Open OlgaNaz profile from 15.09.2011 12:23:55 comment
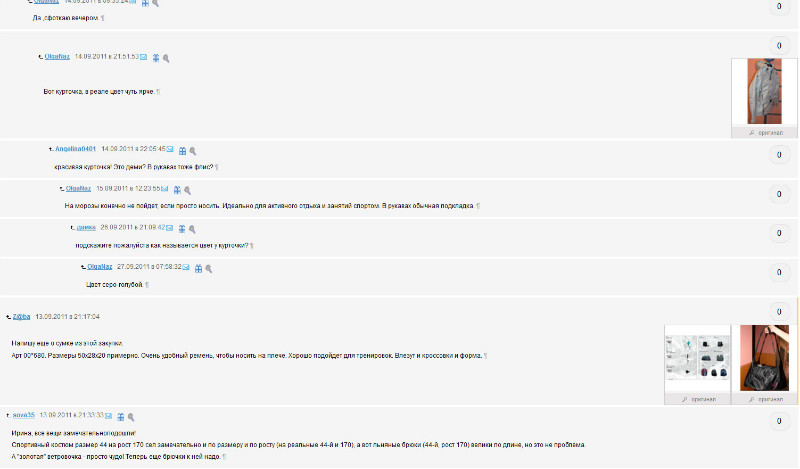This screenshot has height=469, width=800. 78,188
